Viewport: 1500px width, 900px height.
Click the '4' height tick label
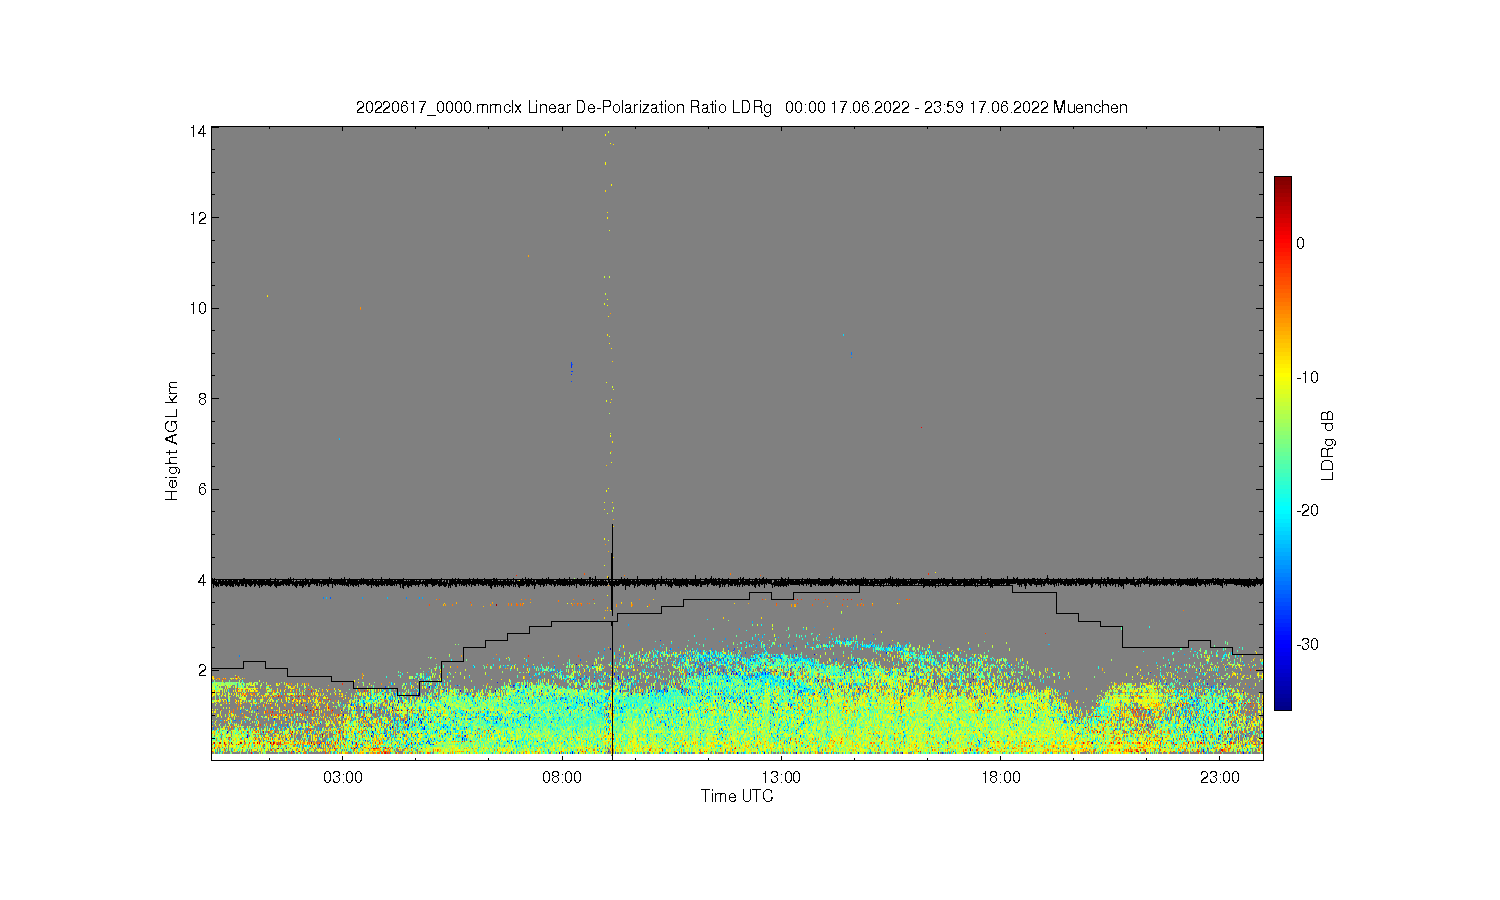point(202,580)
